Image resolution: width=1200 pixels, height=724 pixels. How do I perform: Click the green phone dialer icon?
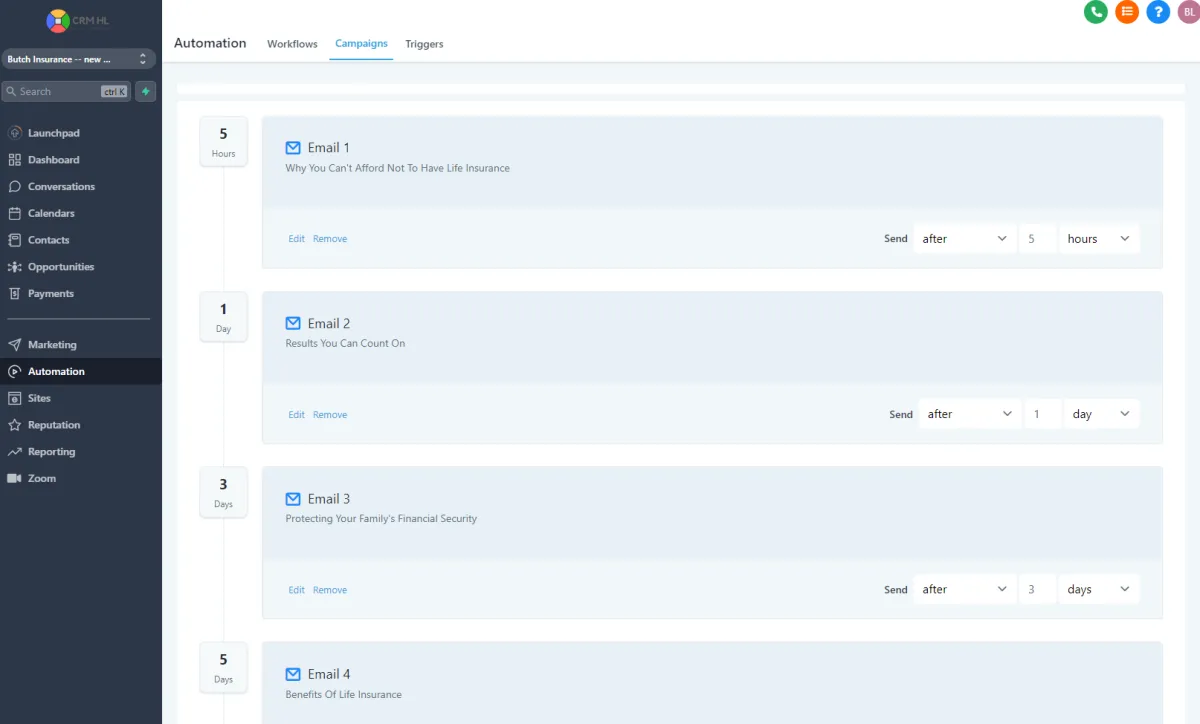click(1096, 12)
